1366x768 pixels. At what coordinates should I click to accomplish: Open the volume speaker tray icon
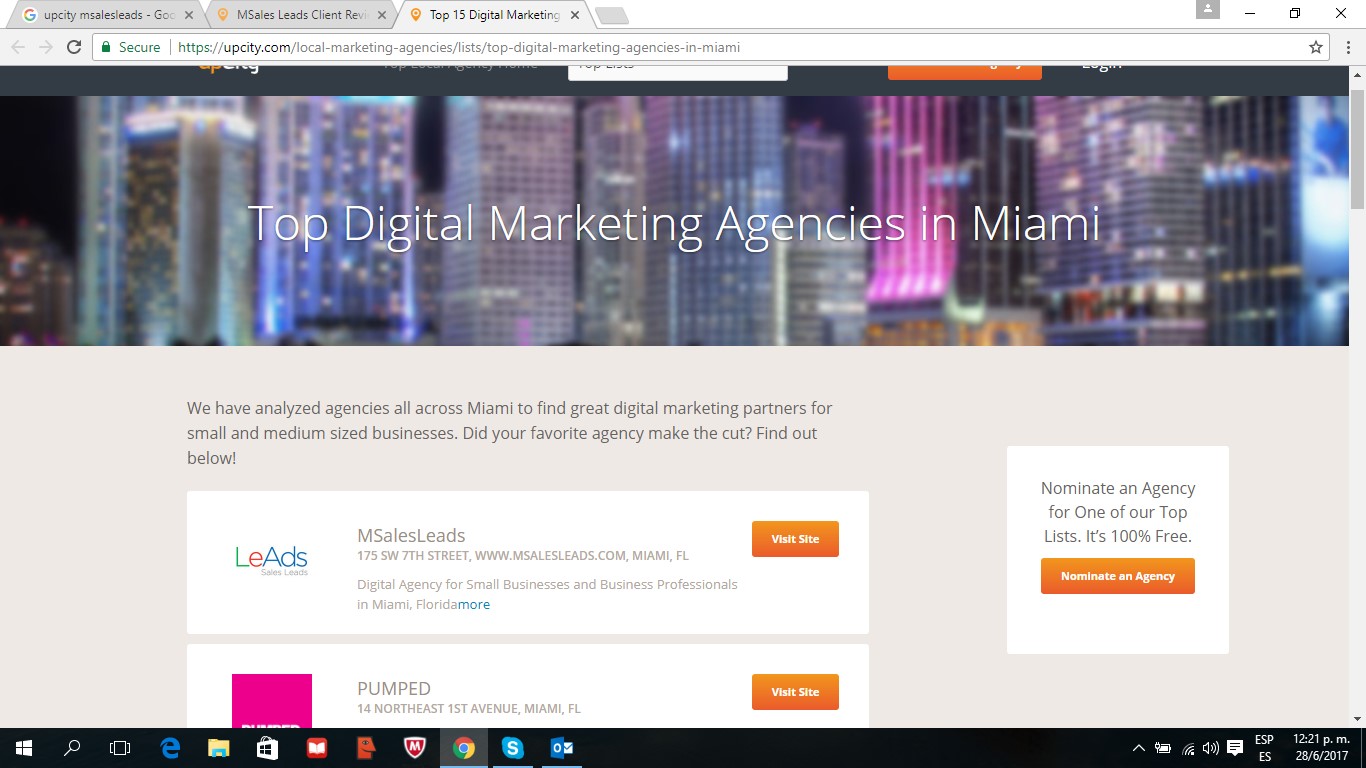pyautogui.click(x=1211, y=748)
